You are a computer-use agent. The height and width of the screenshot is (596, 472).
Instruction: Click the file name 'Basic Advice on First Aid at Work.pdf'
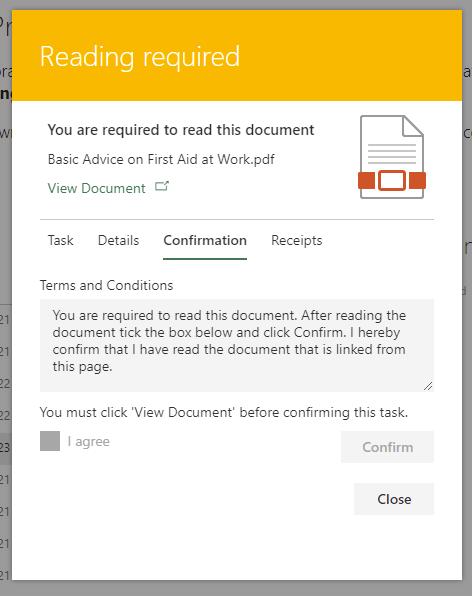161,159
